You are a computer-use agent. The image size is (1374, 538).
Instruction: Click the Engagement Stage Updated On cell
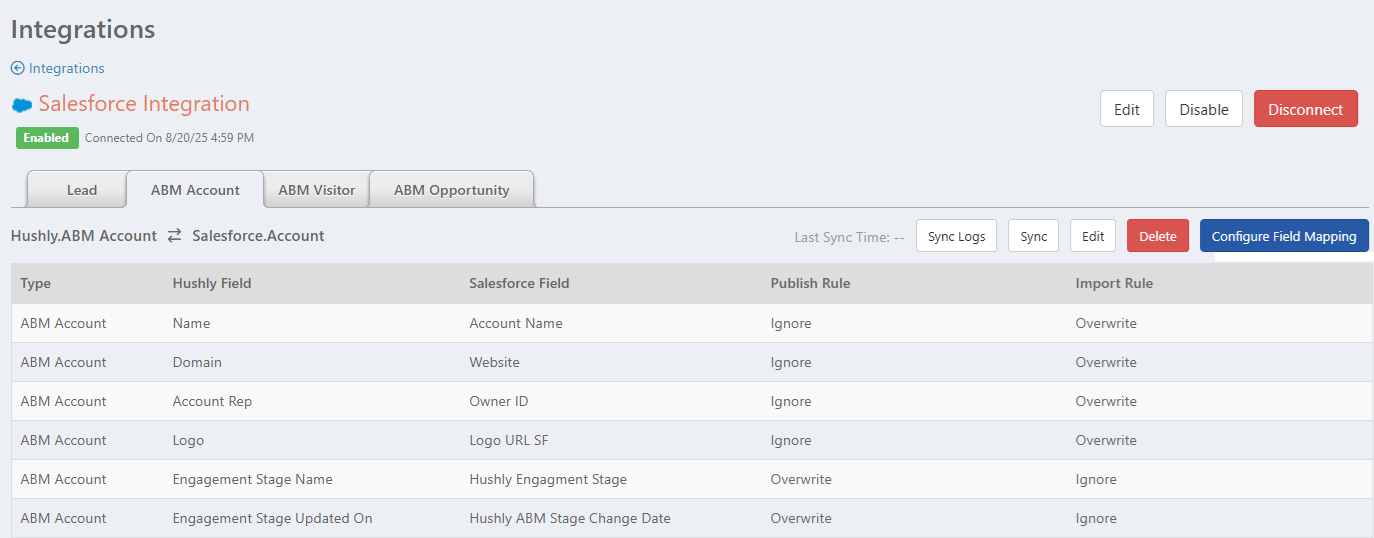(x=272, y=518)
